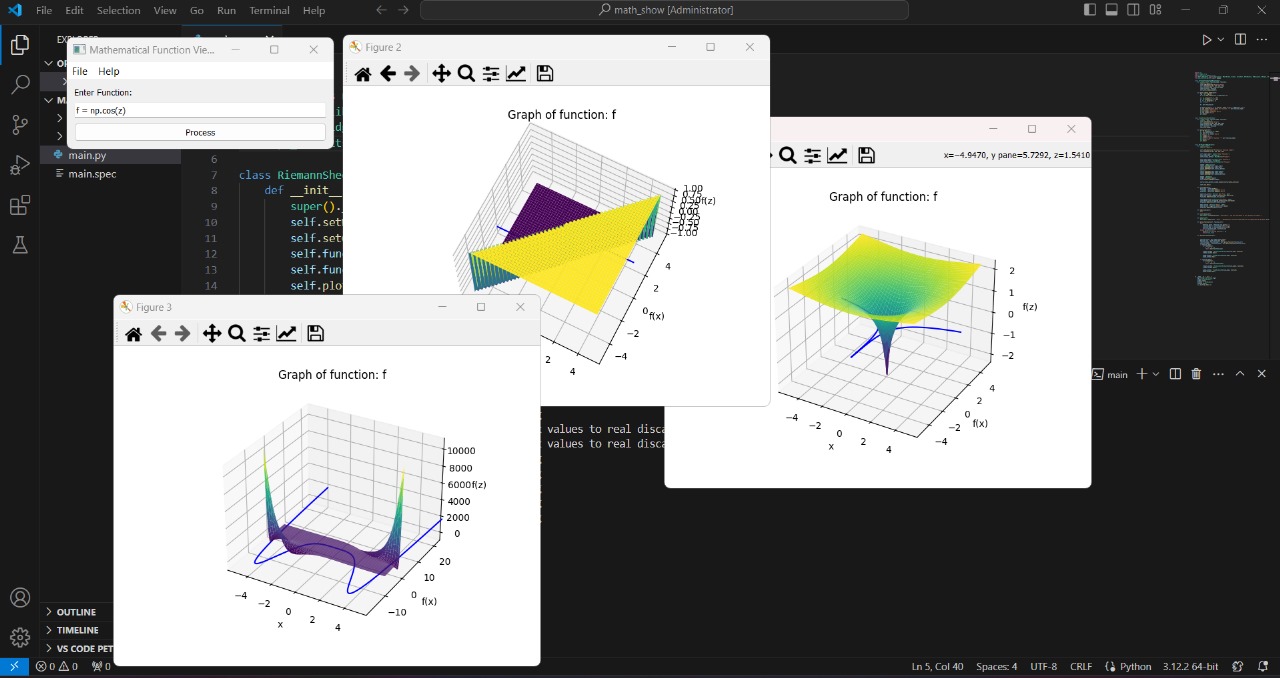The height and width of the screenshot is (678, 1280).
Task: Click the math_show command center search box
Action: click(x=664, y=10)
